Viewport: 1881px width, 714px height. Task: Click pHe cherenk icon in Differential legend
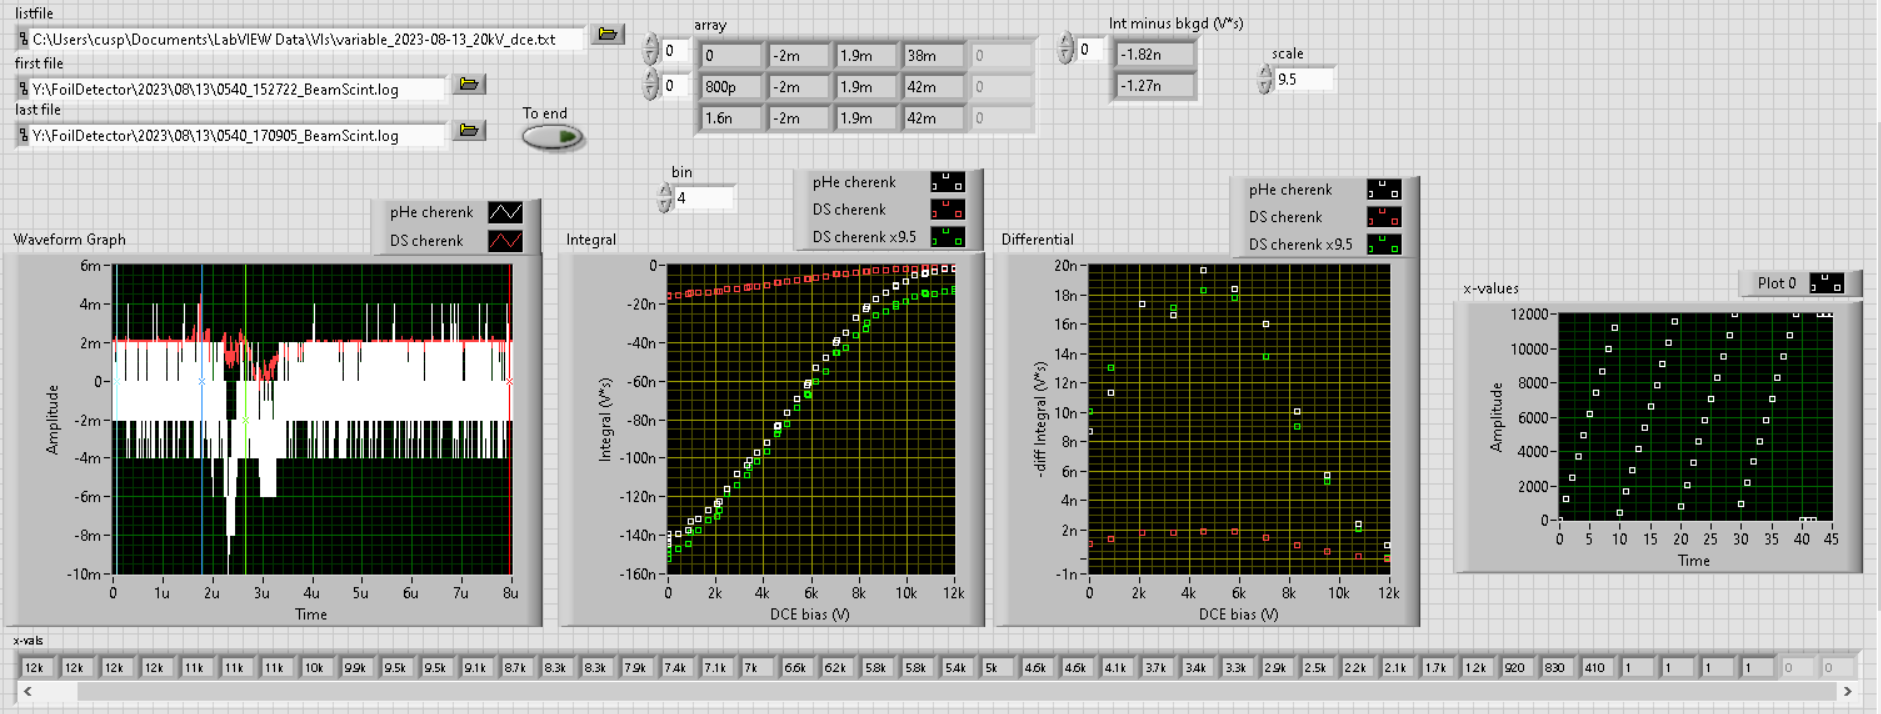point(1383,190)
